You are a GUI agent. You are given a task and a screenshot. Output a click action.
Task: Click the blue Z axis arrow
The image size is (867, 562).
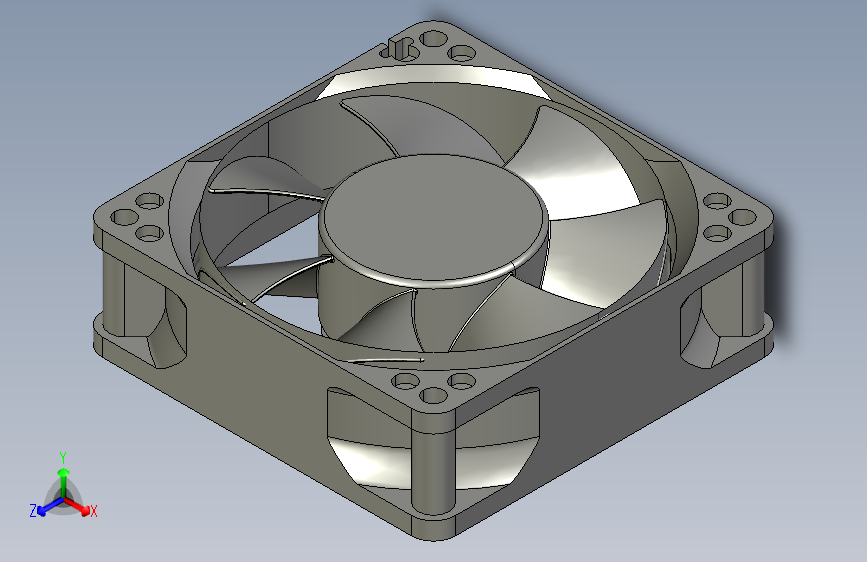(x=50, y=507)
